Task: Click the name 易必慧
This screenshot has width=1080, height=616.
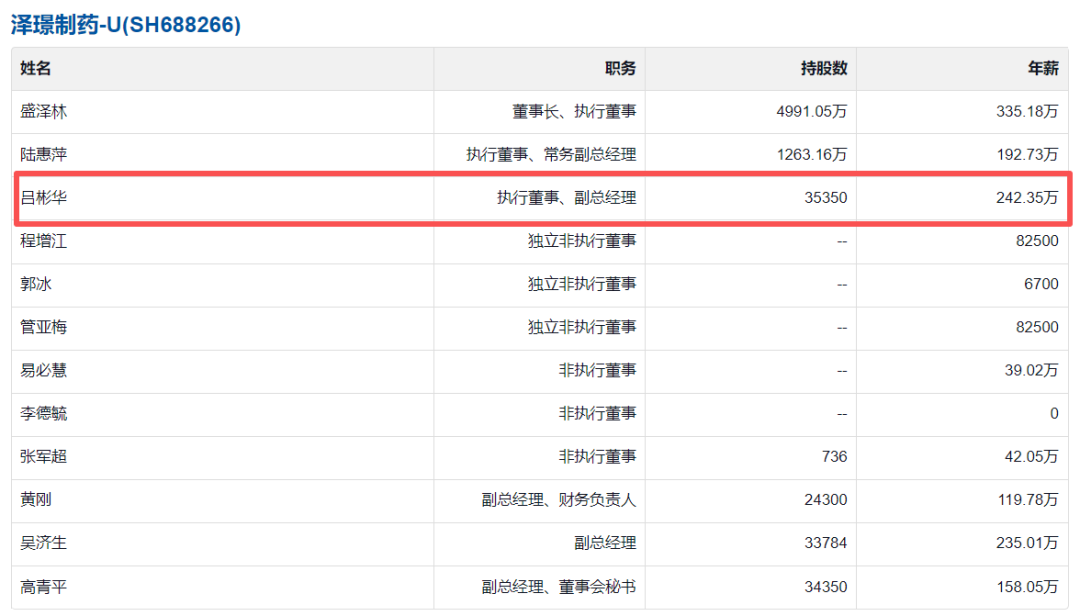Action: click(x=44, y=370)
